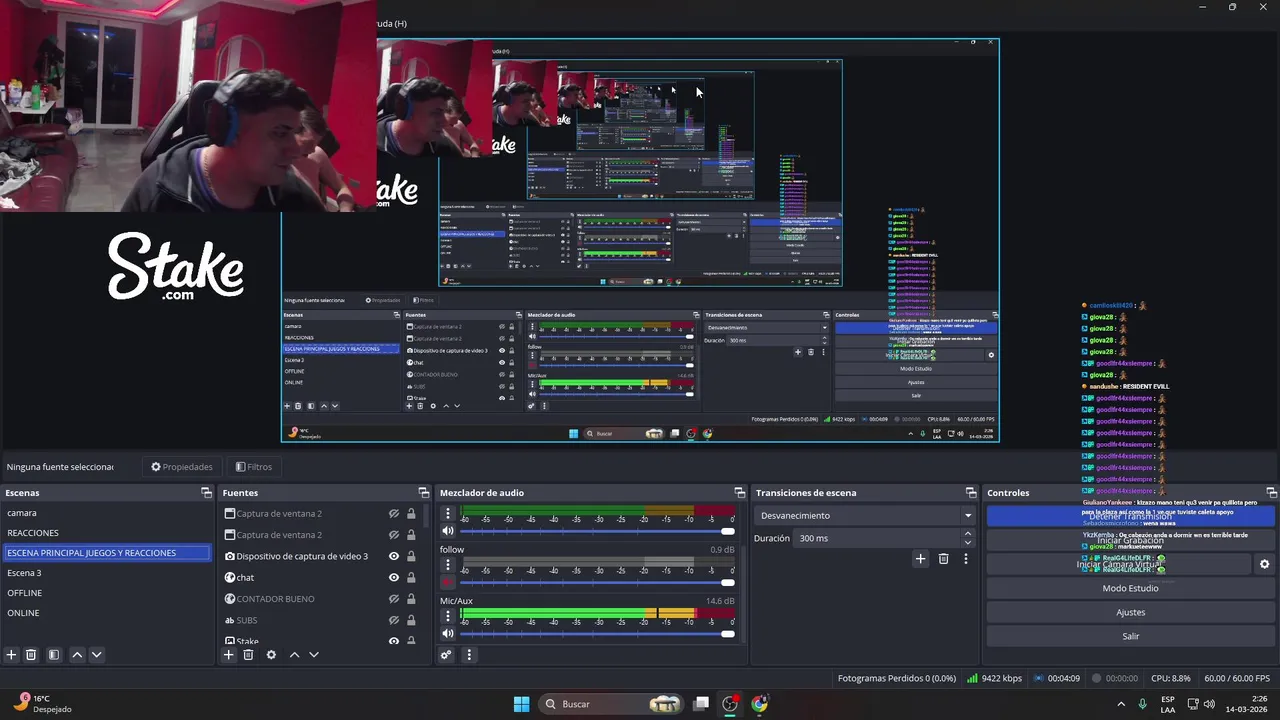
Task: Show the CONTADOR BUENO source
Action: 394,599
